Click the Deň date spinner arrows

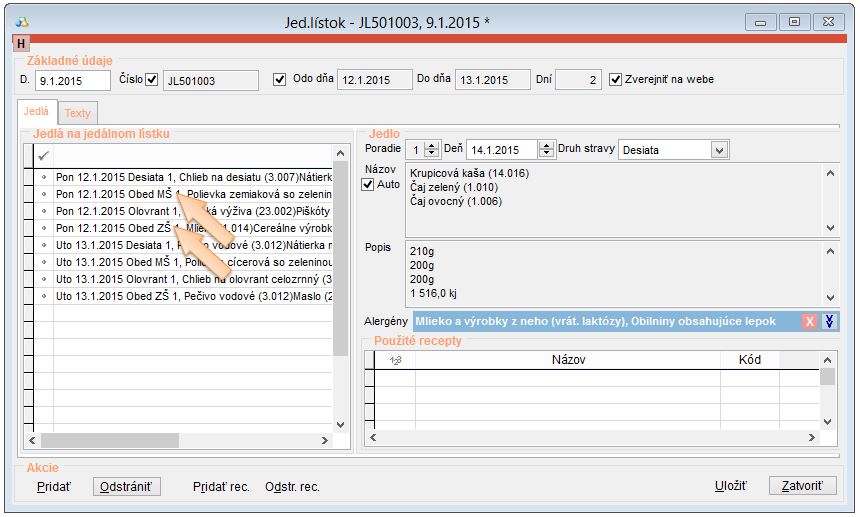coord(544,150)
